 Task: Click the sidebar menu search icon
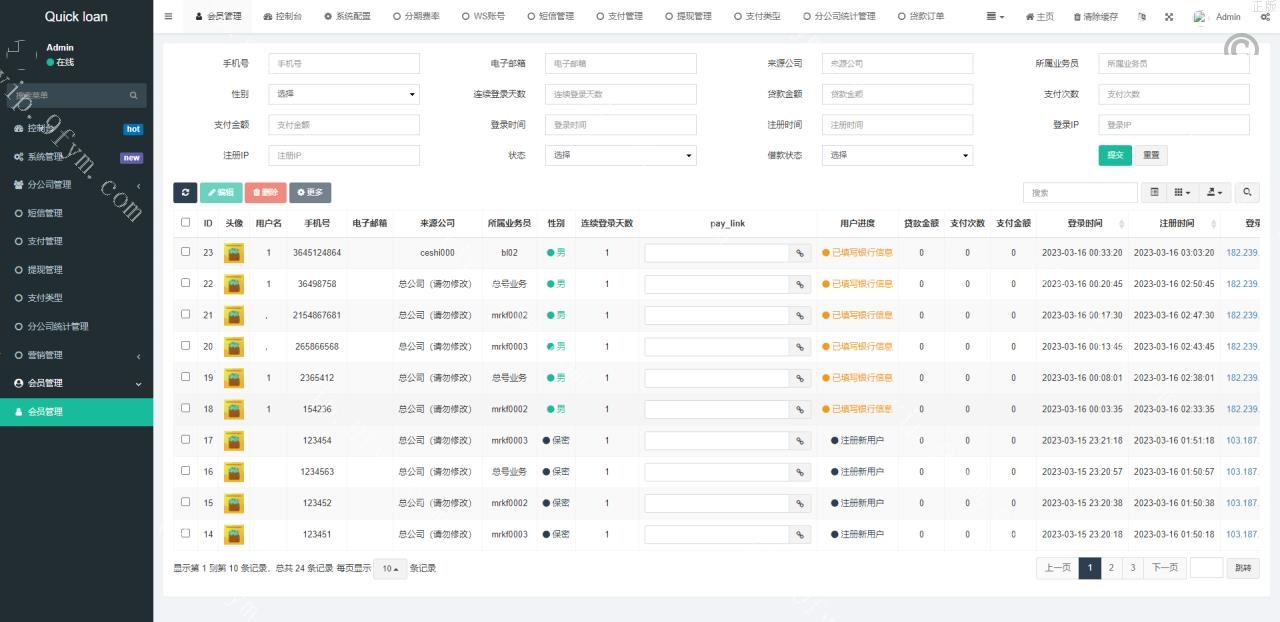[134, 96]
